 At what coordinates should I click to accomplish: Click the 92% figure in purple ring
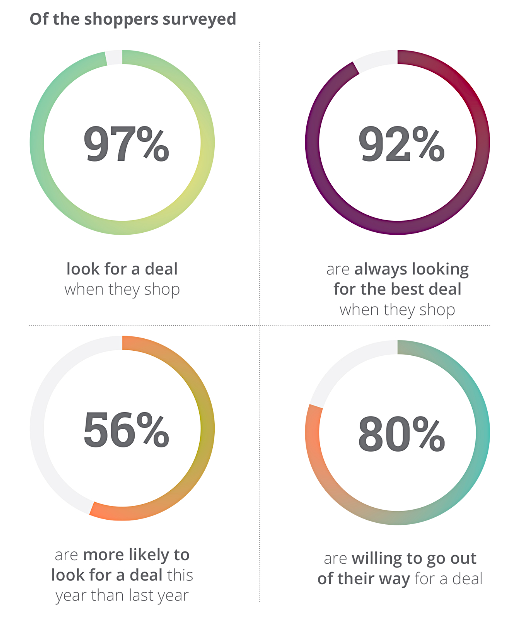point(401,144)
